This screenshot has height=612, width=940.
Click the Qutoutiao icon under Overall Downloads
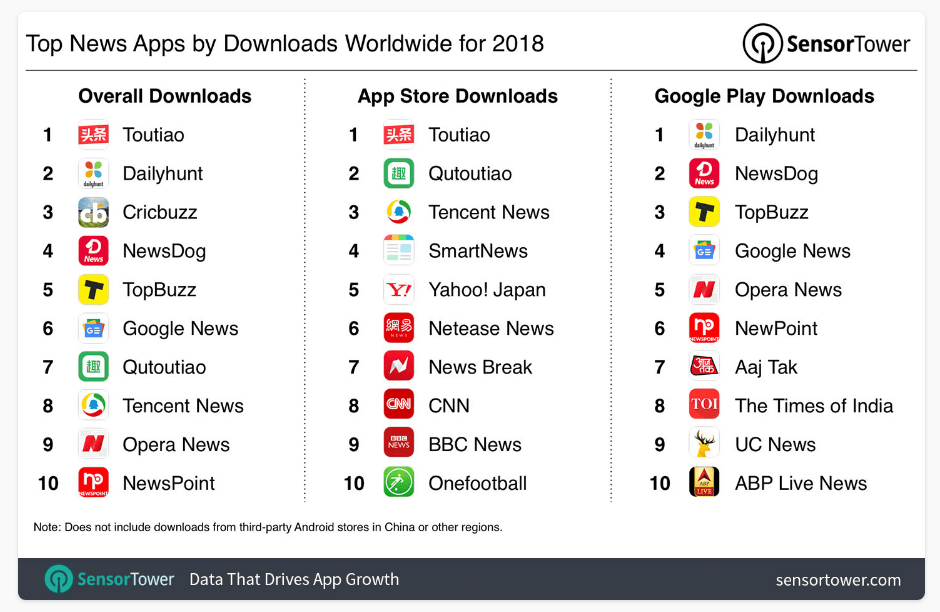point(94,367)
